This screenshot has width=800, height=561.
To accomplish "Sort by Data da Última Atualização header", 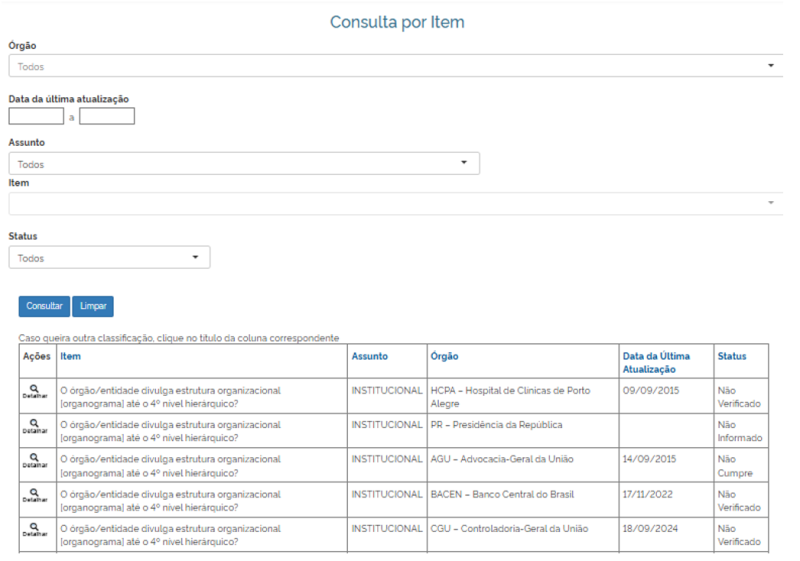I will pyautogui.click(x=655, y=362).
